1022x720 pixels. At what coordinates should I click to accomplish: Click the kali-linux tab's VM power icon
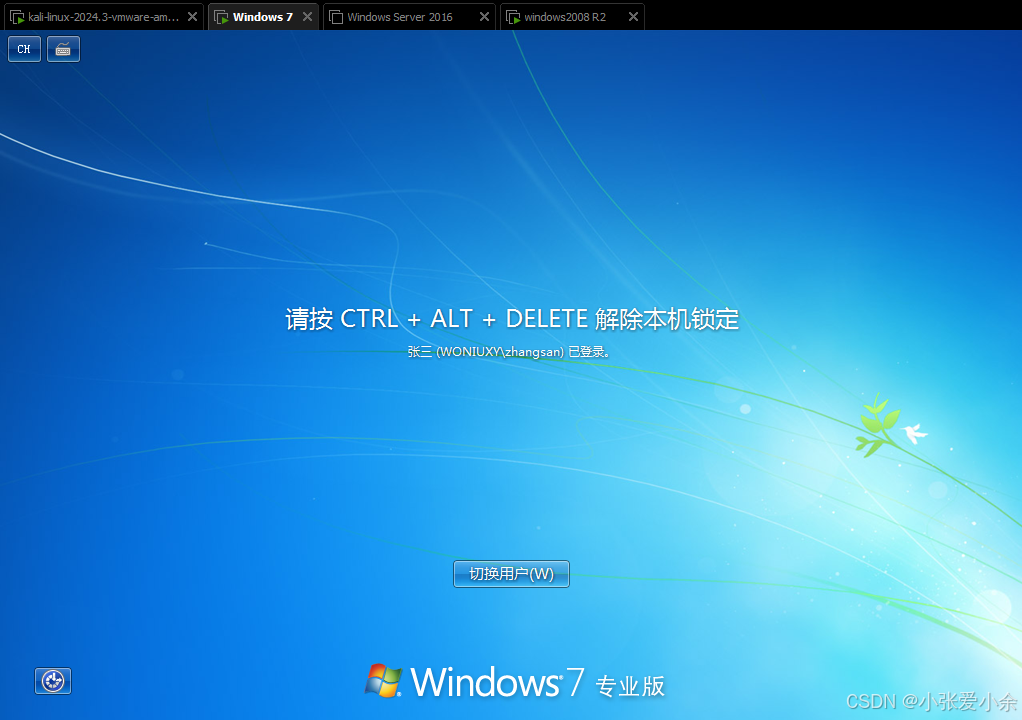click(18, 17)
